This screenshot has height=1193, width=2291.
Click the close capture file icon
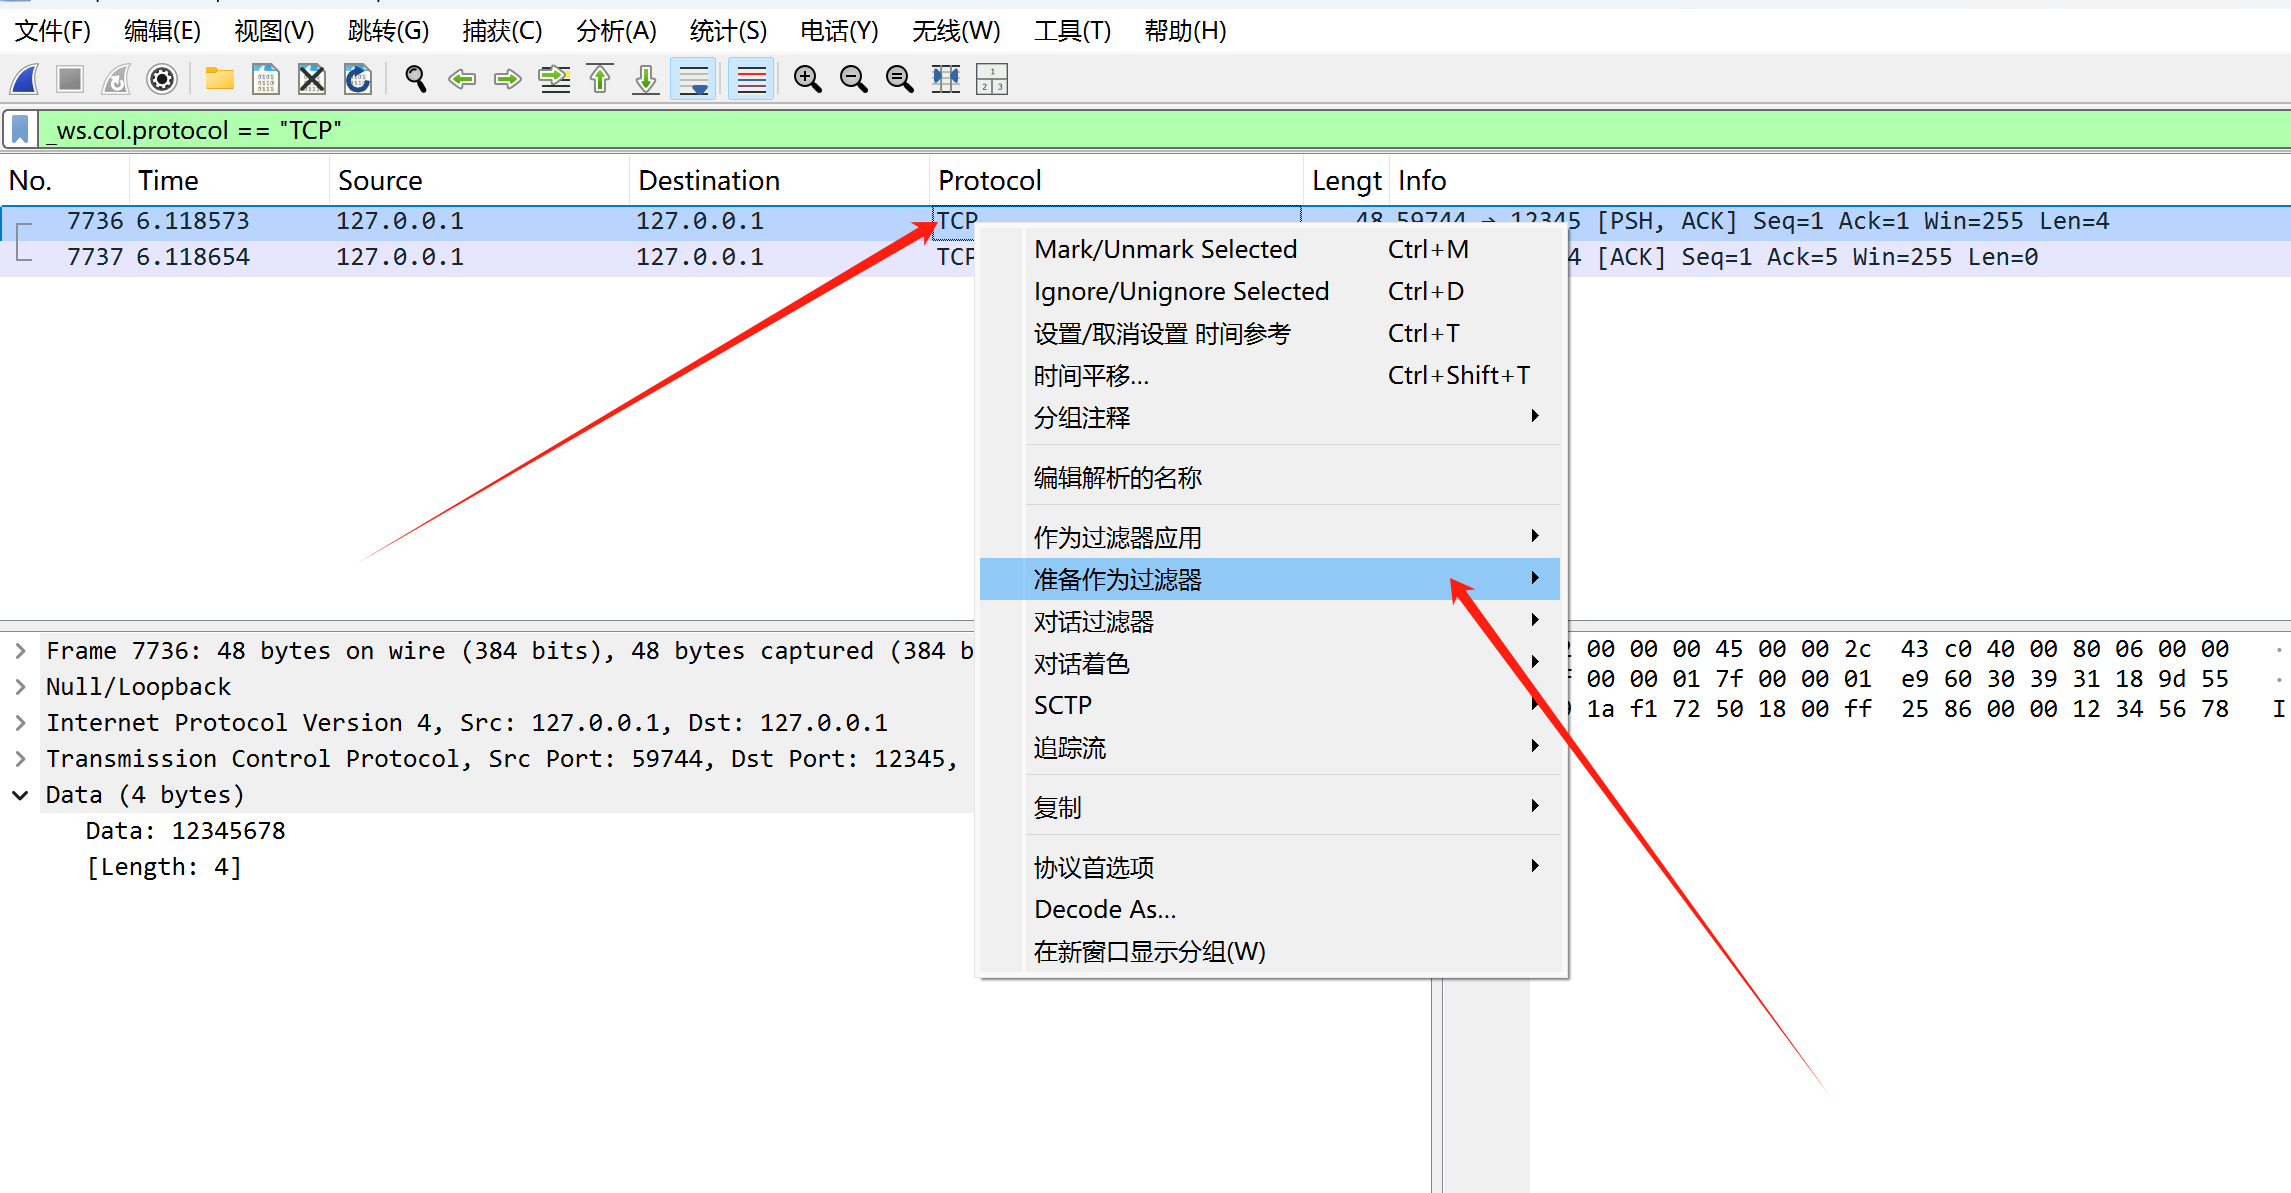click(x=312, y=79)
